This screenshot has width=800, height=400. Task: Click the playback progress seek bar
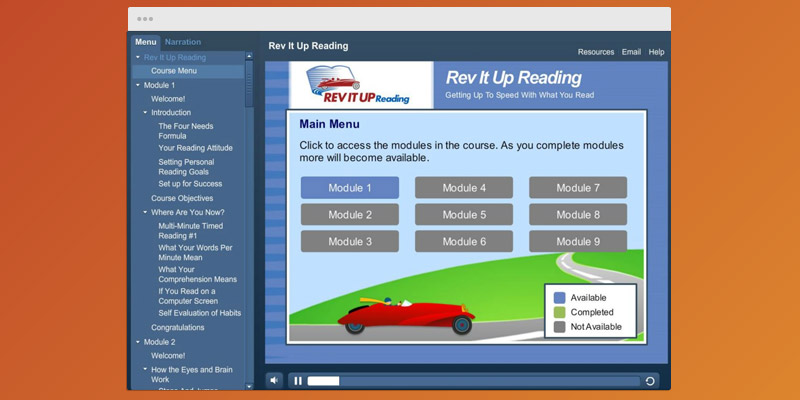point(473,381)
